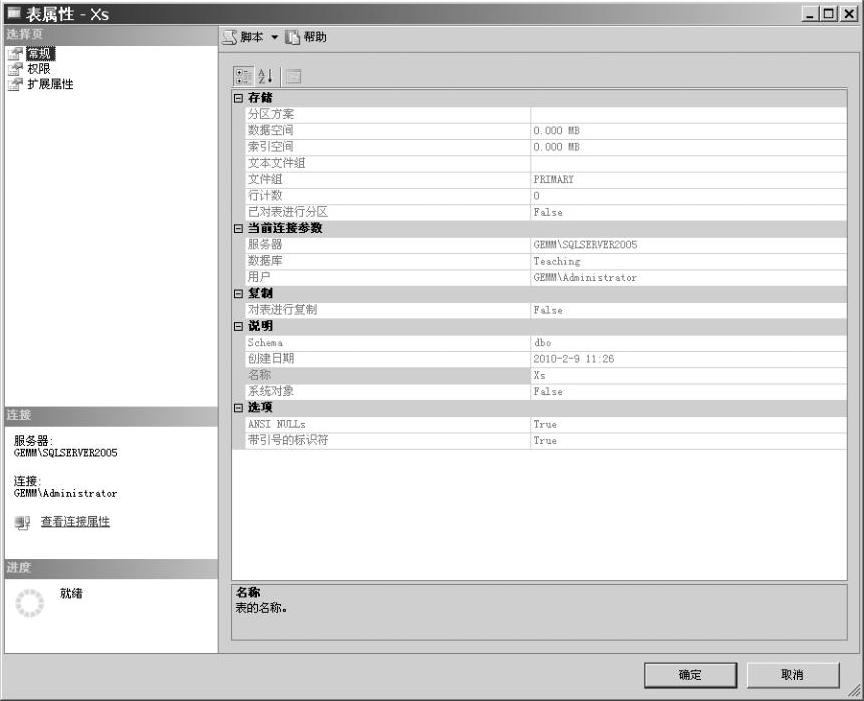Screen dimensions: 864x701
Task: Select the 文本文件组 property row
Action: click(546, 163)
